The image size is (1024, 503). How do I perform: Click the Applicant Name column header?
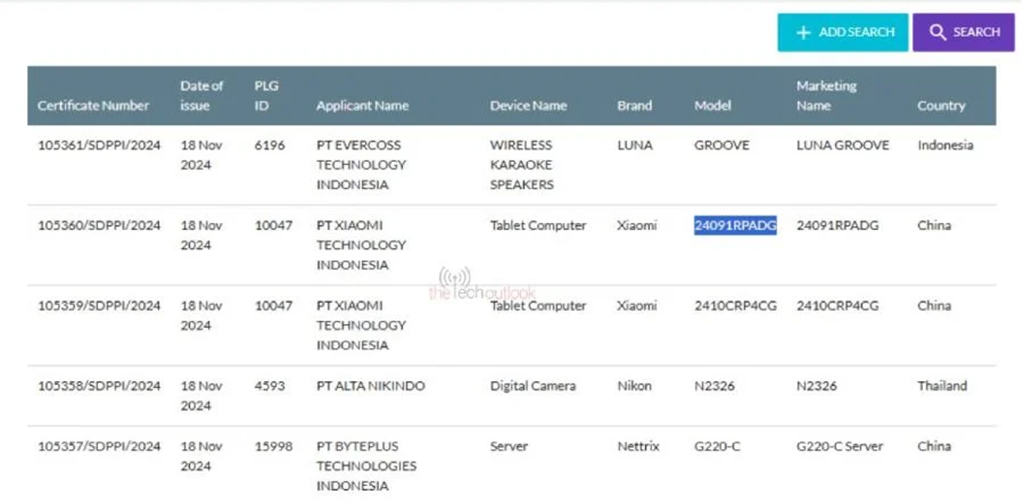pos(362,105)
